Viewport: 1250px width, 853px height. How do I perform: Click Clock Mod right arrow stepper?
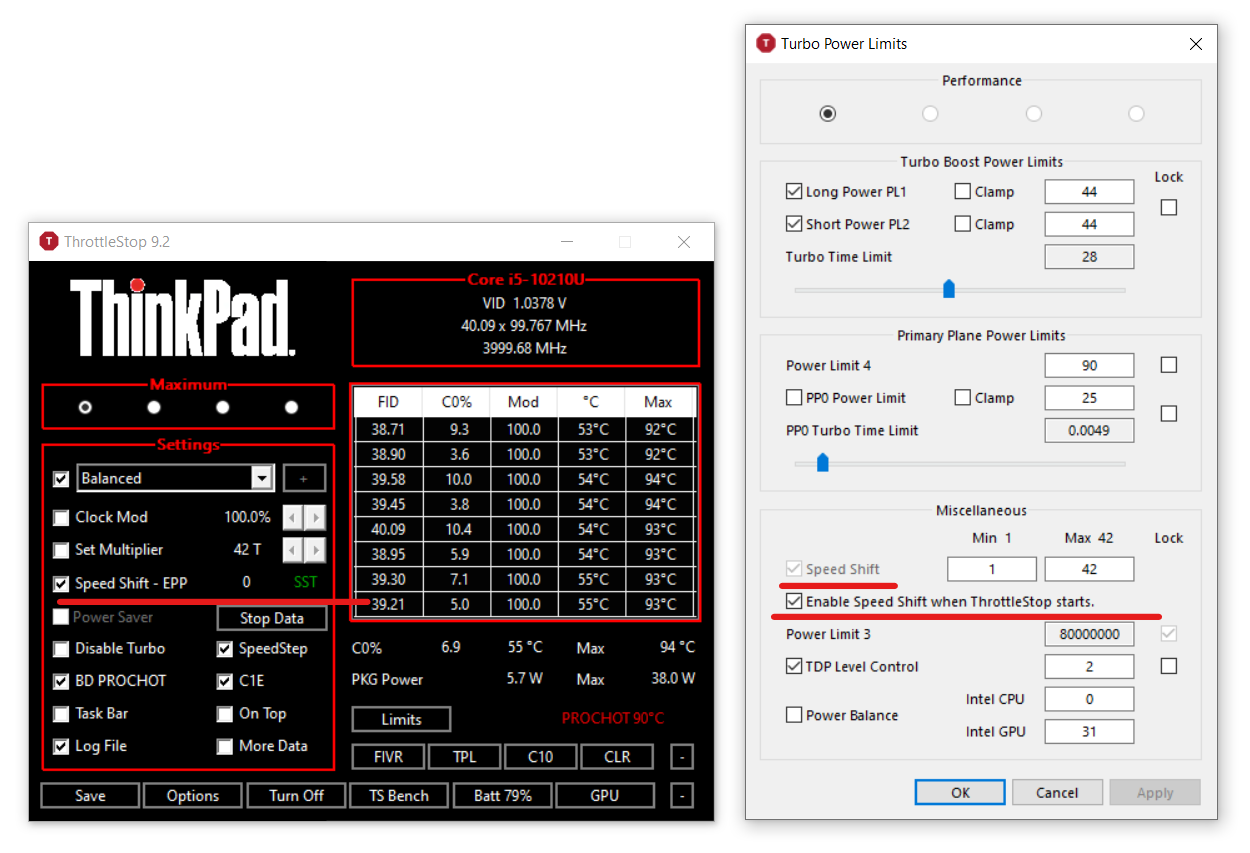pos(315,517)
